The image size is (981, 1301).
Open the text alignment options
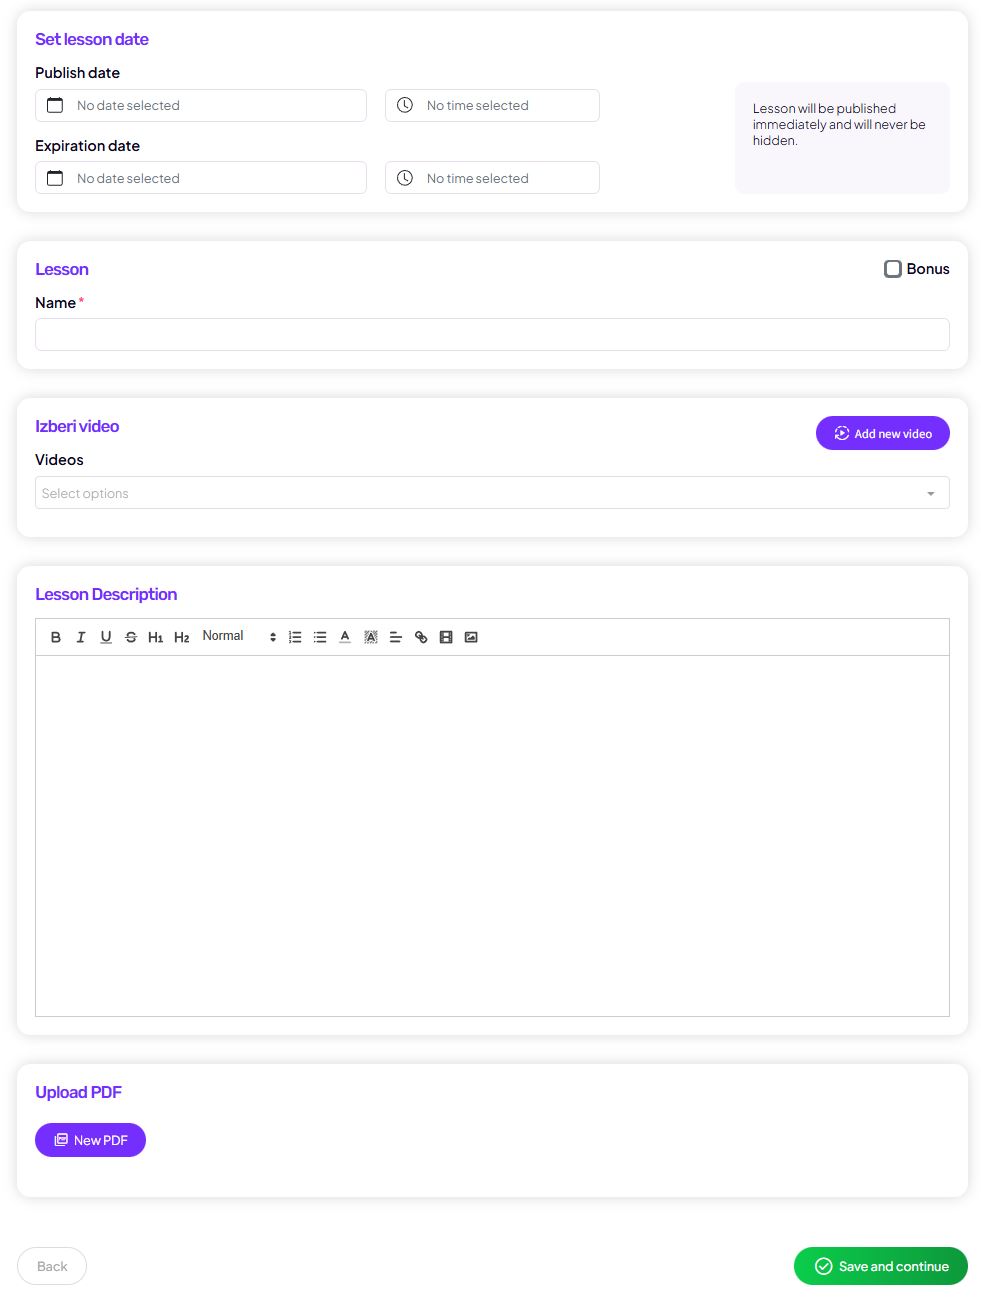click(396, 637)
